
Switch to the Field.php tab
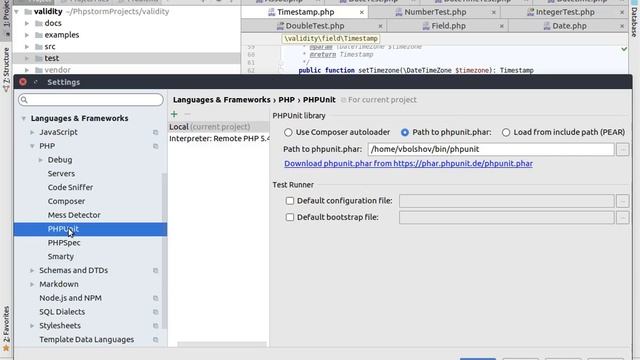[x=448, y=26]
